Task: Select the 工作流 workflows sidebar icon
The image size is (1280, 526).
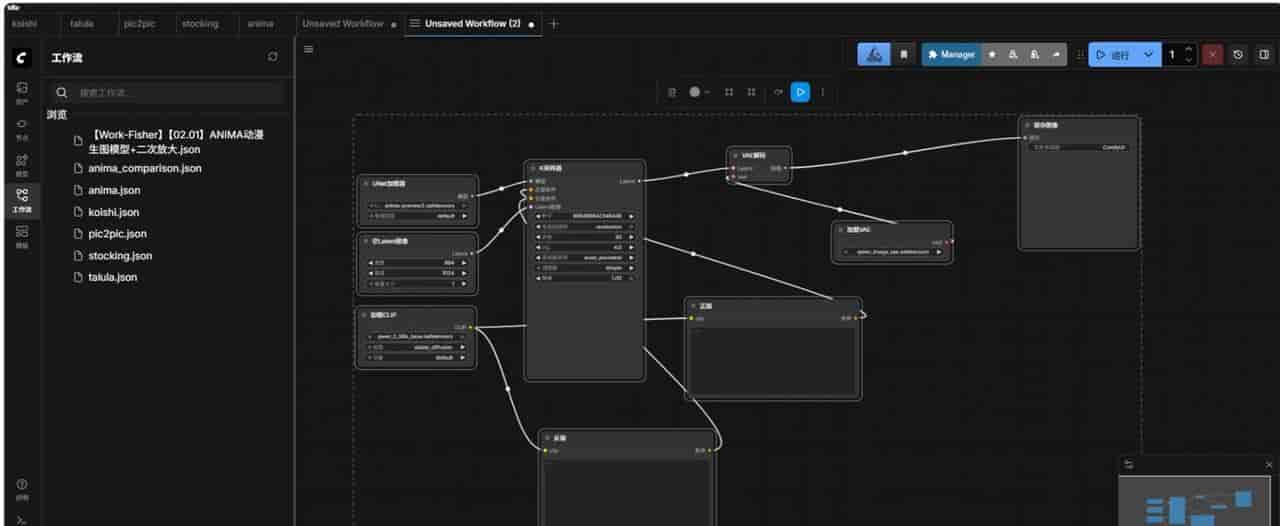Action: point(22,200)
